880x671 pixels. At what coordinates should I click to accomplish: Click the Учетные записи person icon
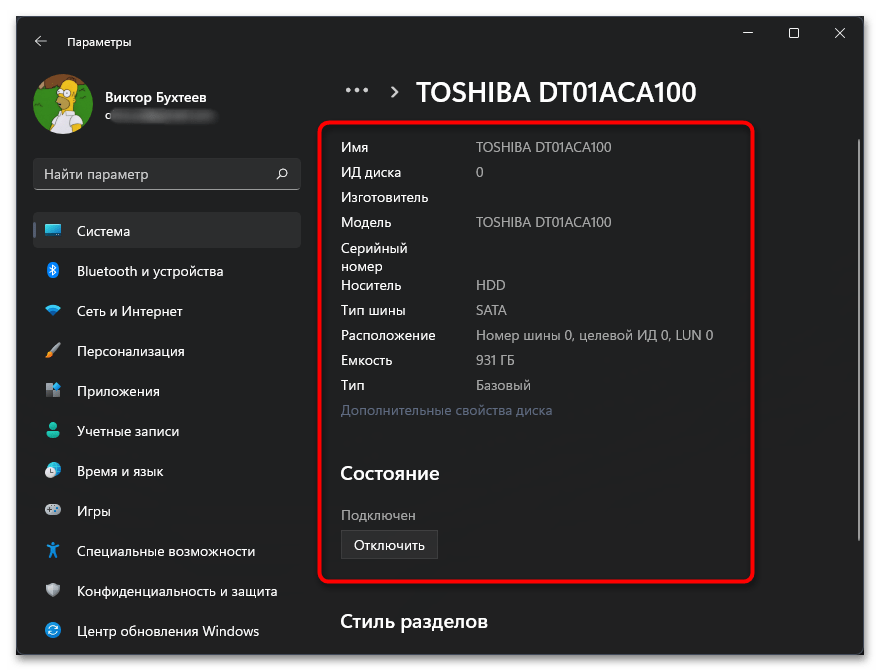pos(53,430)
